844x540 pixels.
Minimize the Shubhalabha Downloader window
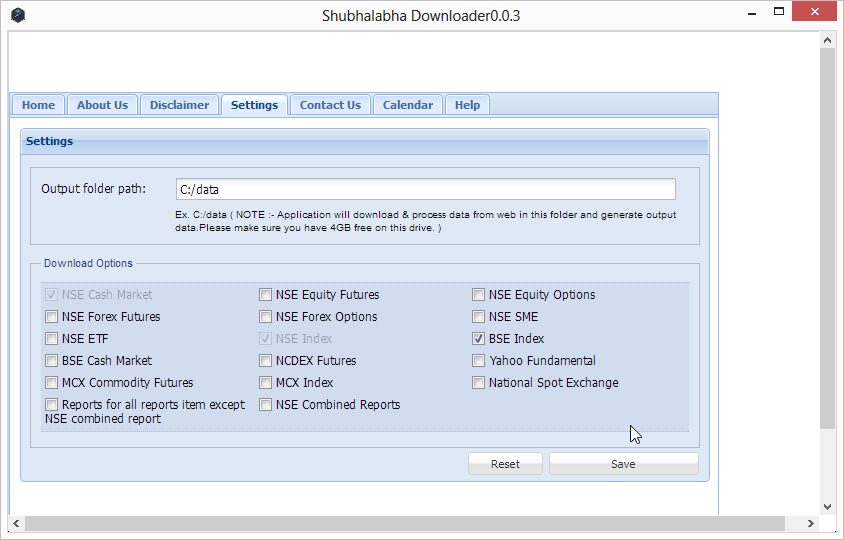click(x=752, y=13)
